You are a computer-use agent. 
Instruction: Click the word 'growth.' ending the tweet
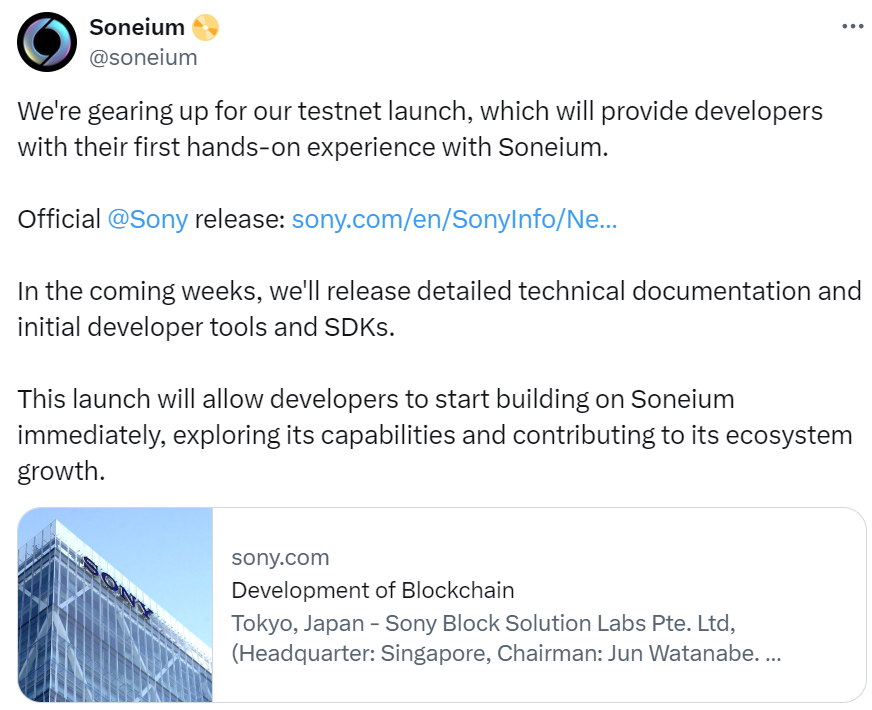pyautogui.click(x=61, y=471)
